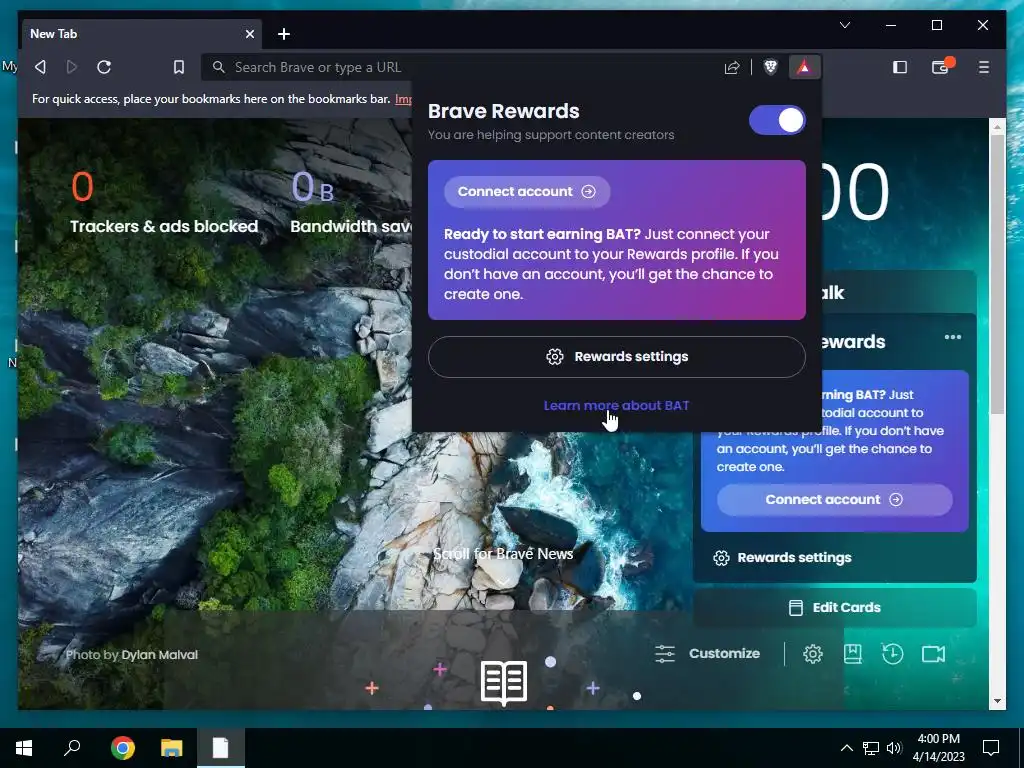The height and width of the screenshot is (768, 1024).
Task: Click the page vertical scrollbar
Action: pos(997,274)
